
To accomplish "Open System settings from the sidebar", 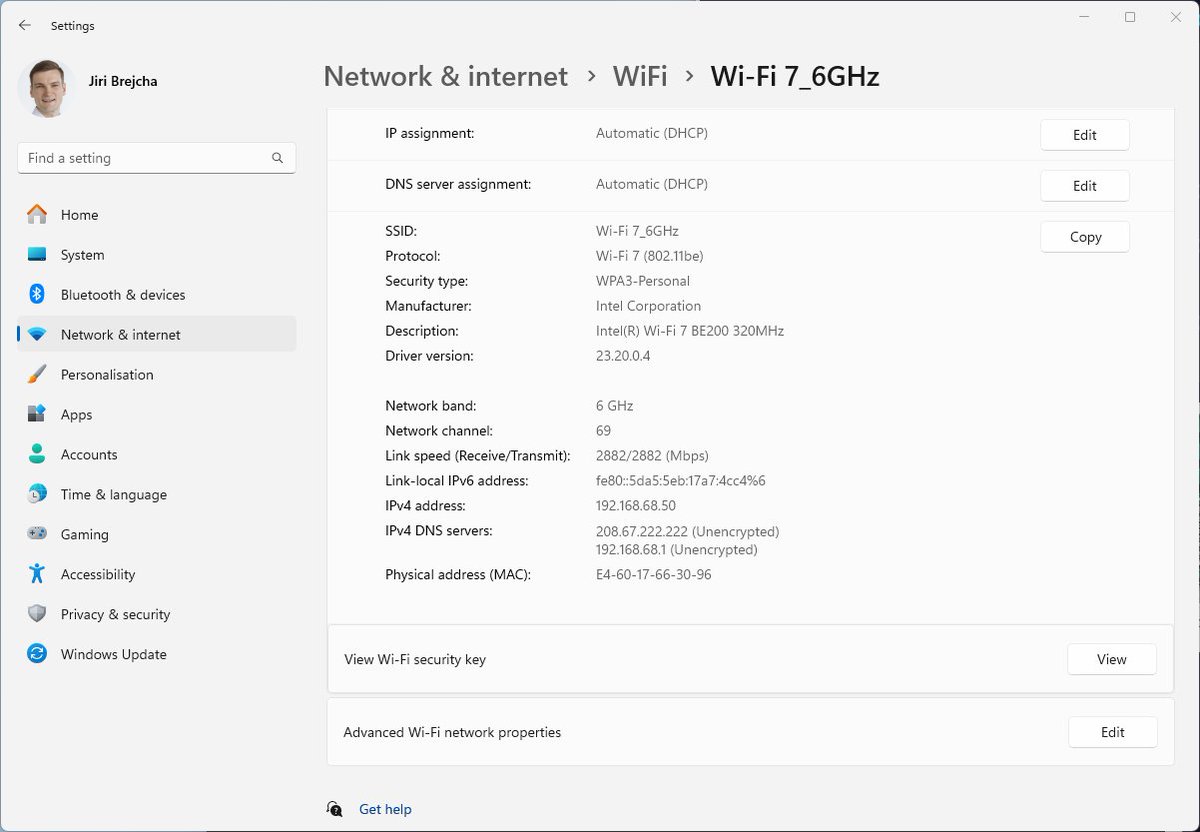I will click(83, 255).
